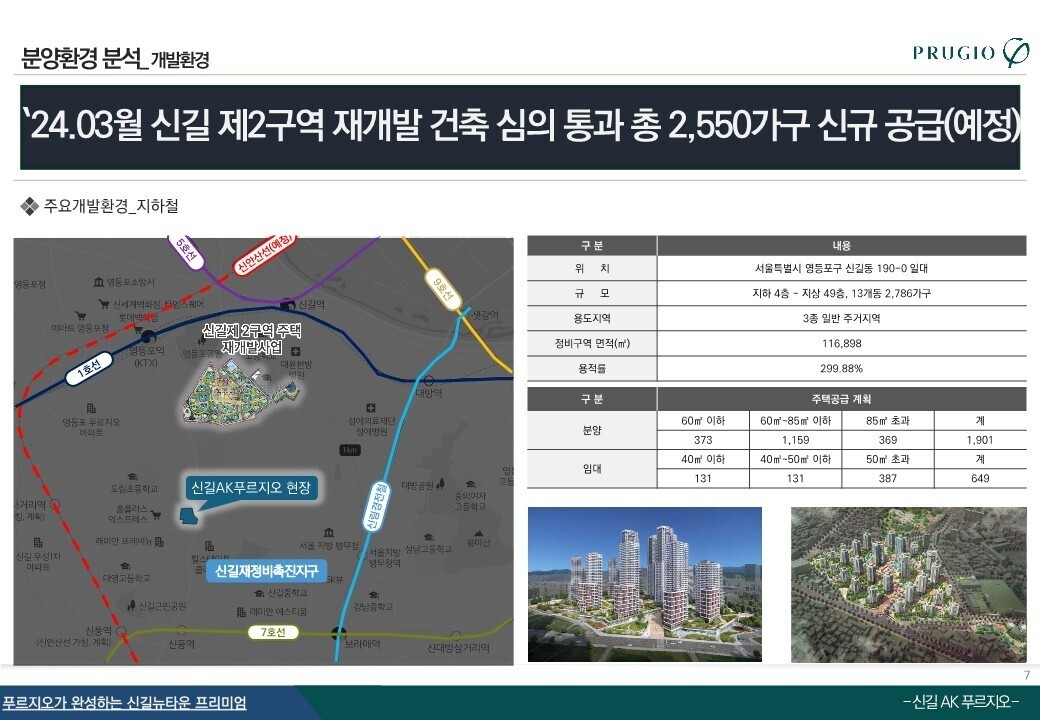
Task: Click the 신길AK푸르지오 현장 callout label
Action: tap(251, 488)
